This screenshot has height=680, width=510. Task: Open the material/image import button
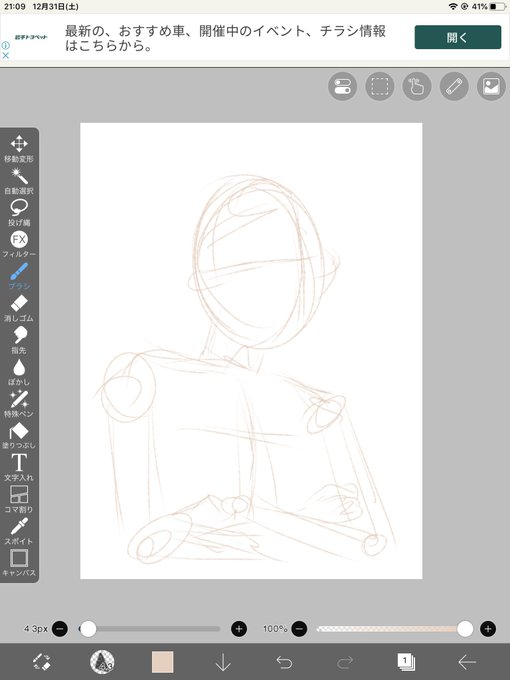click(491, 86)
